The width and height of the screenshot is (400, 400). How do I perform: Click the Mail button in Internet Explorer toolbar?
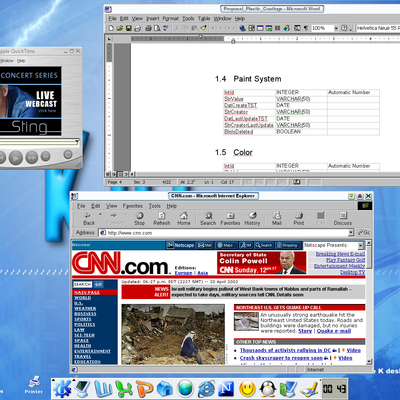click(277, 219)
